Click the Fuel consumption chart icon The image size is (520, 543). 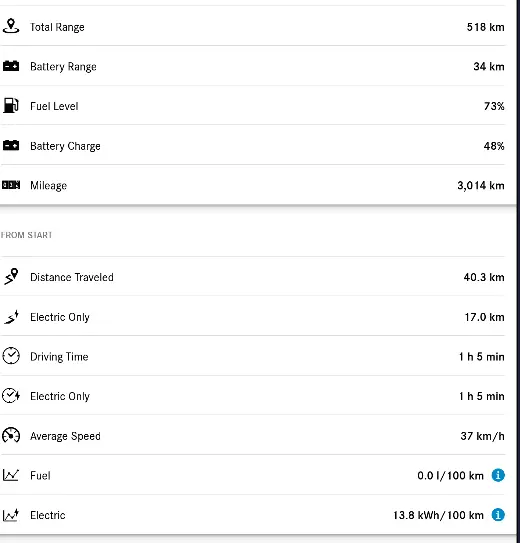(x=11, y=475)
